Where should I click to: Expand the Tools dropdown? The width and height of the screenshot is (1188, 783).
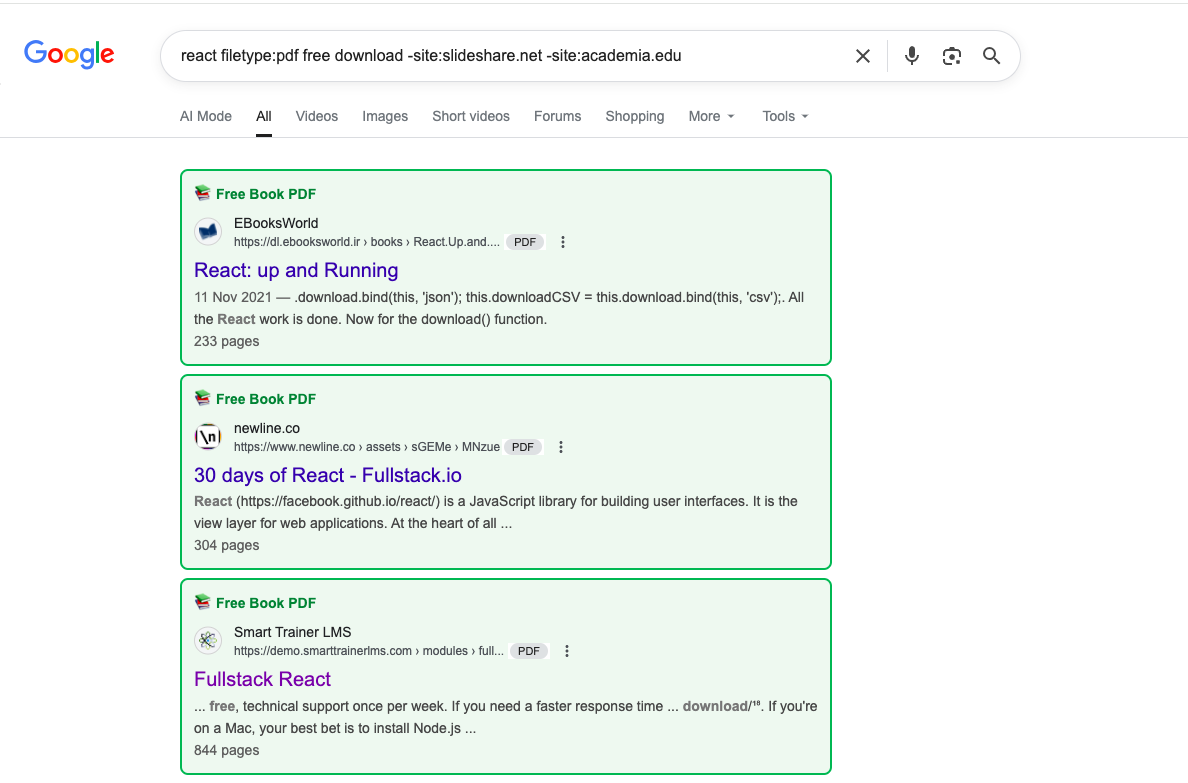(786, 116)
